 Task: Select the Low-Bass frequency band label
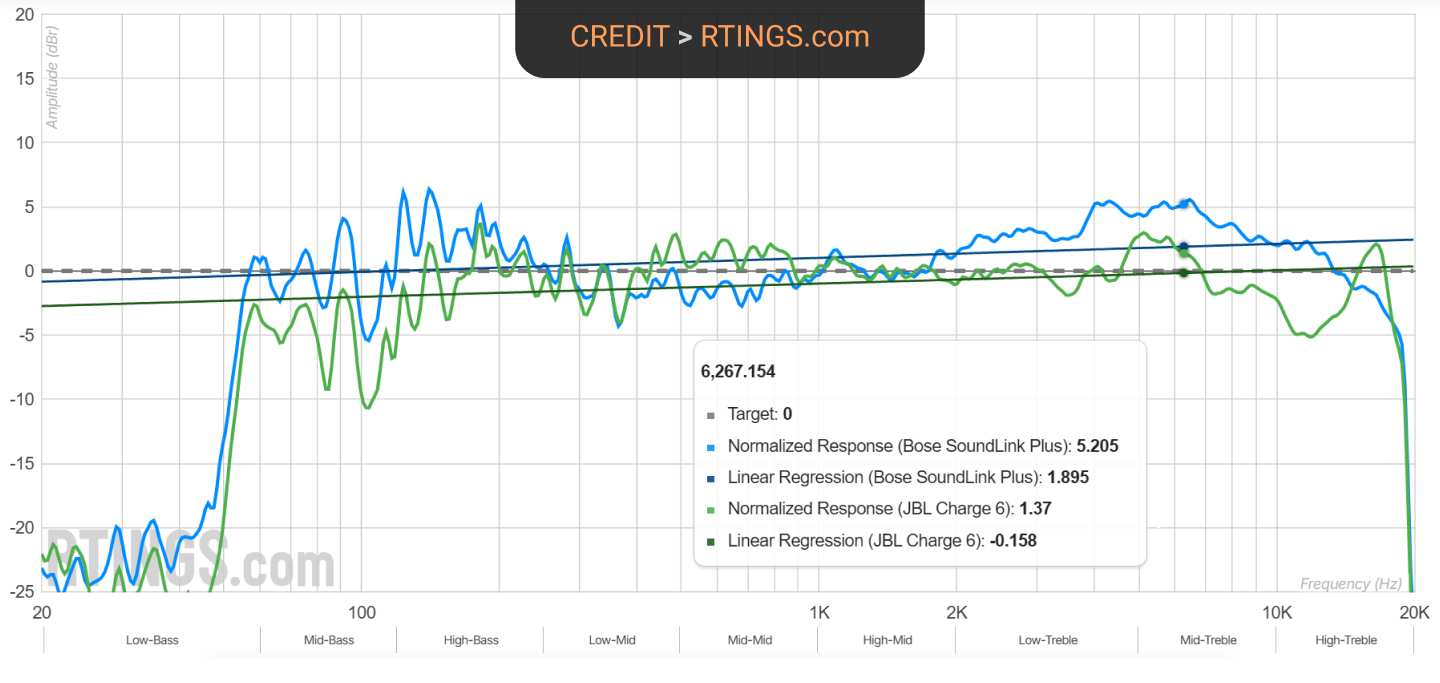(x=152, y=640)
